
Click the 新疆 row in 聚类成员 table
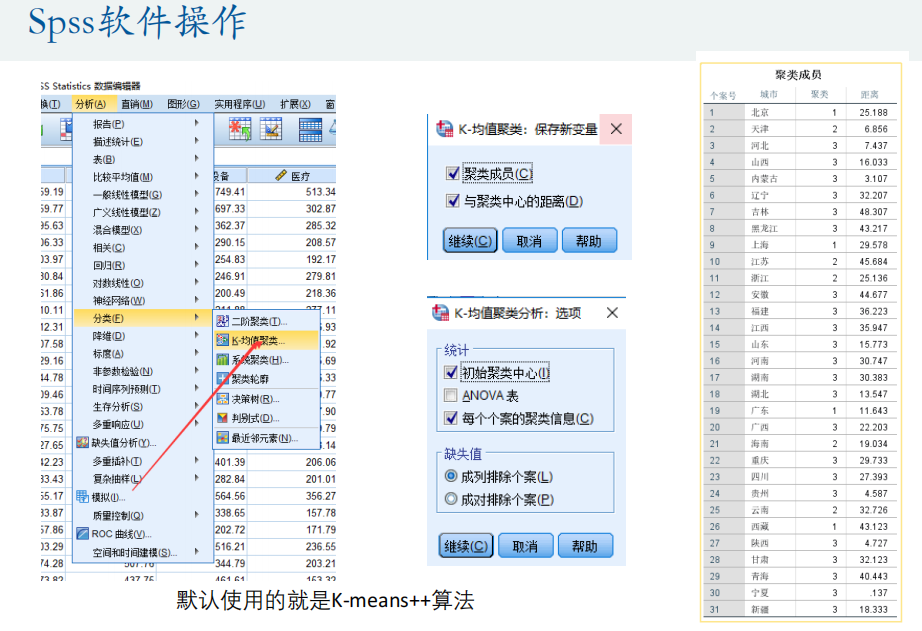click(x=802, y=609)
